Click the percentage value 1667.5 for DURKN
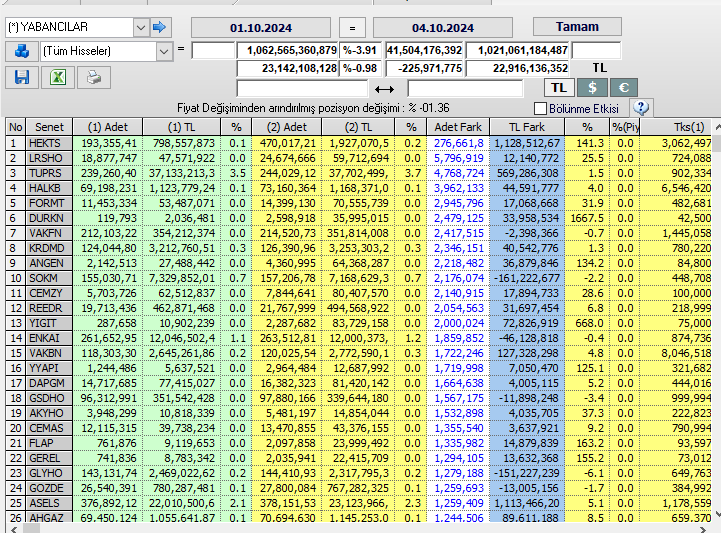 (x=587, y=218)
